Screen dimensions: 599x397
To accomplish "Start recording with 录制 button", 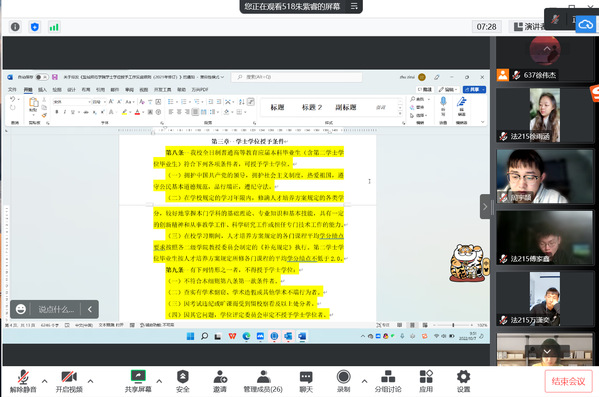I will [x=343, y=381].
